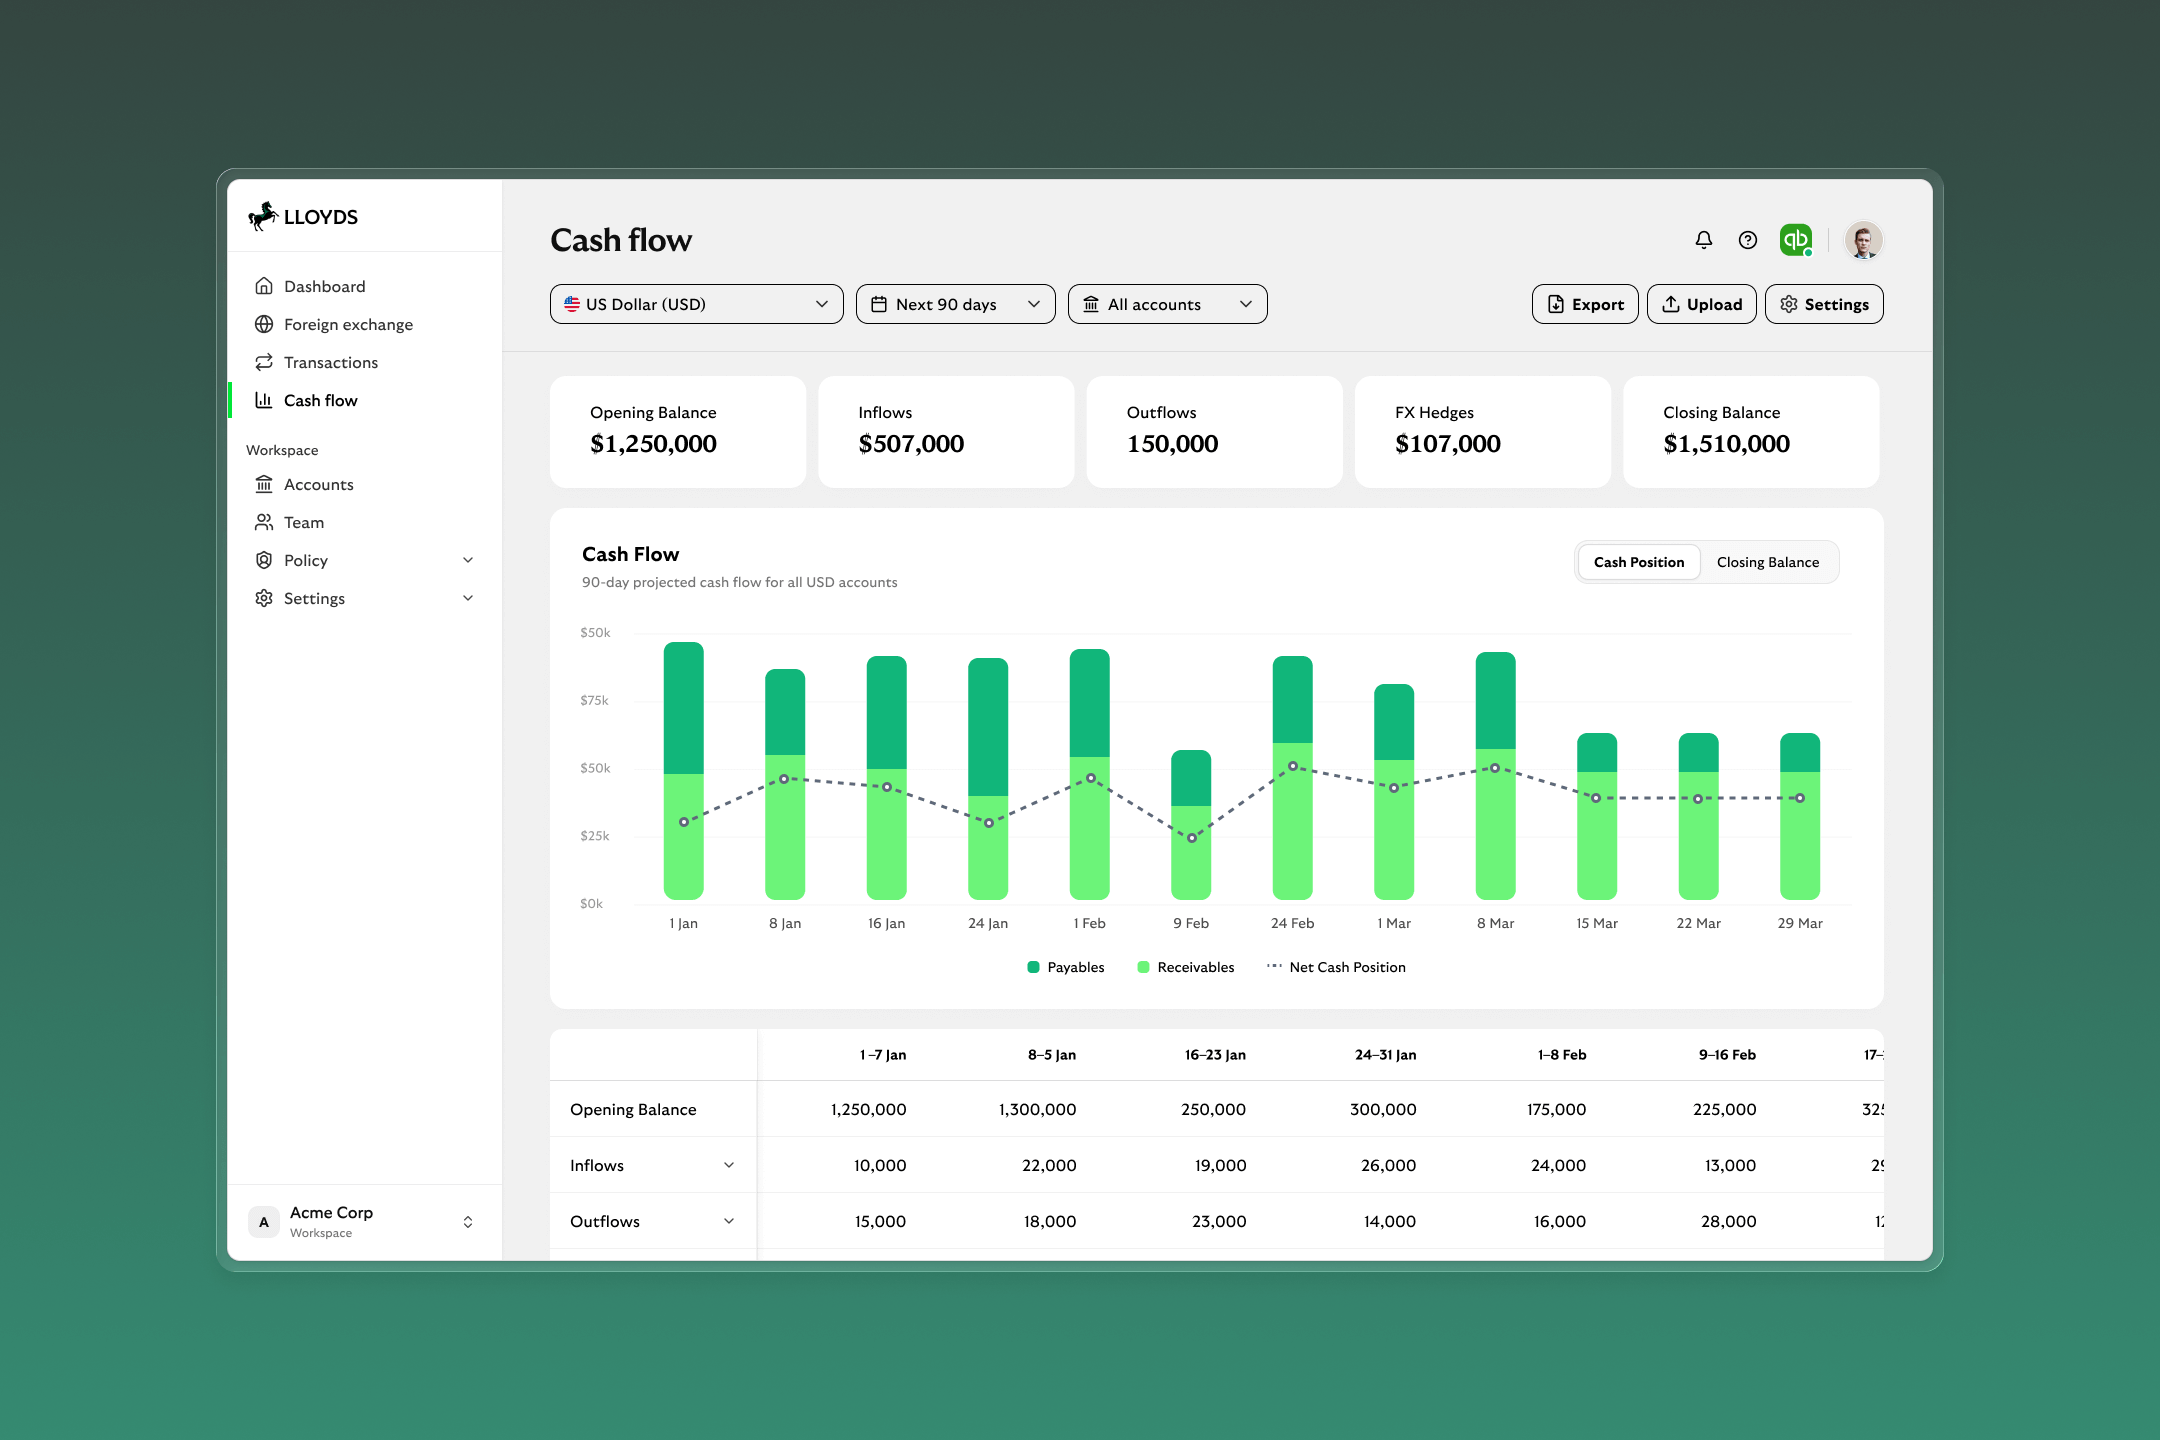Switch chart to Closing Balance view

(x=1767, y=562)
